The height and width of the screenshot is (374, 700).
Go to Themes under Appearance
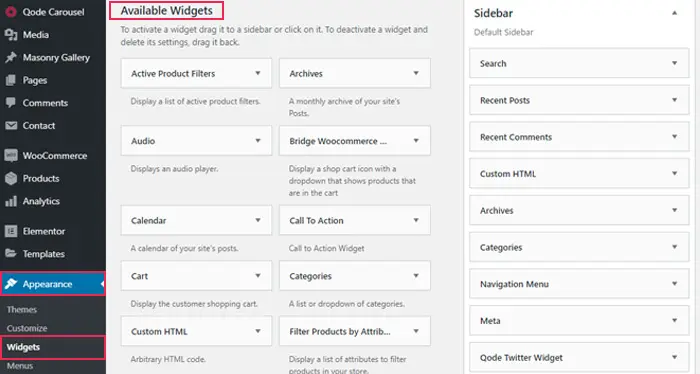pos(22,309)
